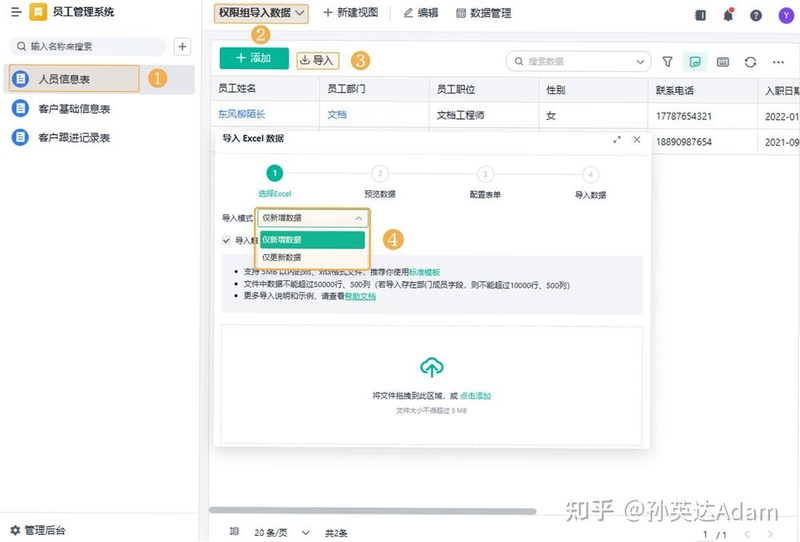Close the 导入 Excel 数据 dialog
The height and width of the screenshot is (542, 800).
pyautogui.click(x=637, y=139)
